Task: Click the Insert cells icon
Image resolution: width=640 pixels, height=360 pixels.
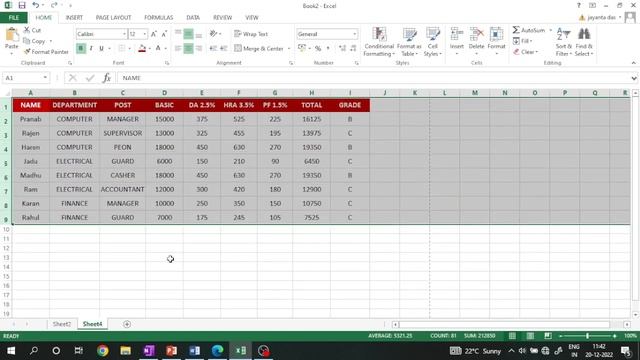Action: point(457,34)
